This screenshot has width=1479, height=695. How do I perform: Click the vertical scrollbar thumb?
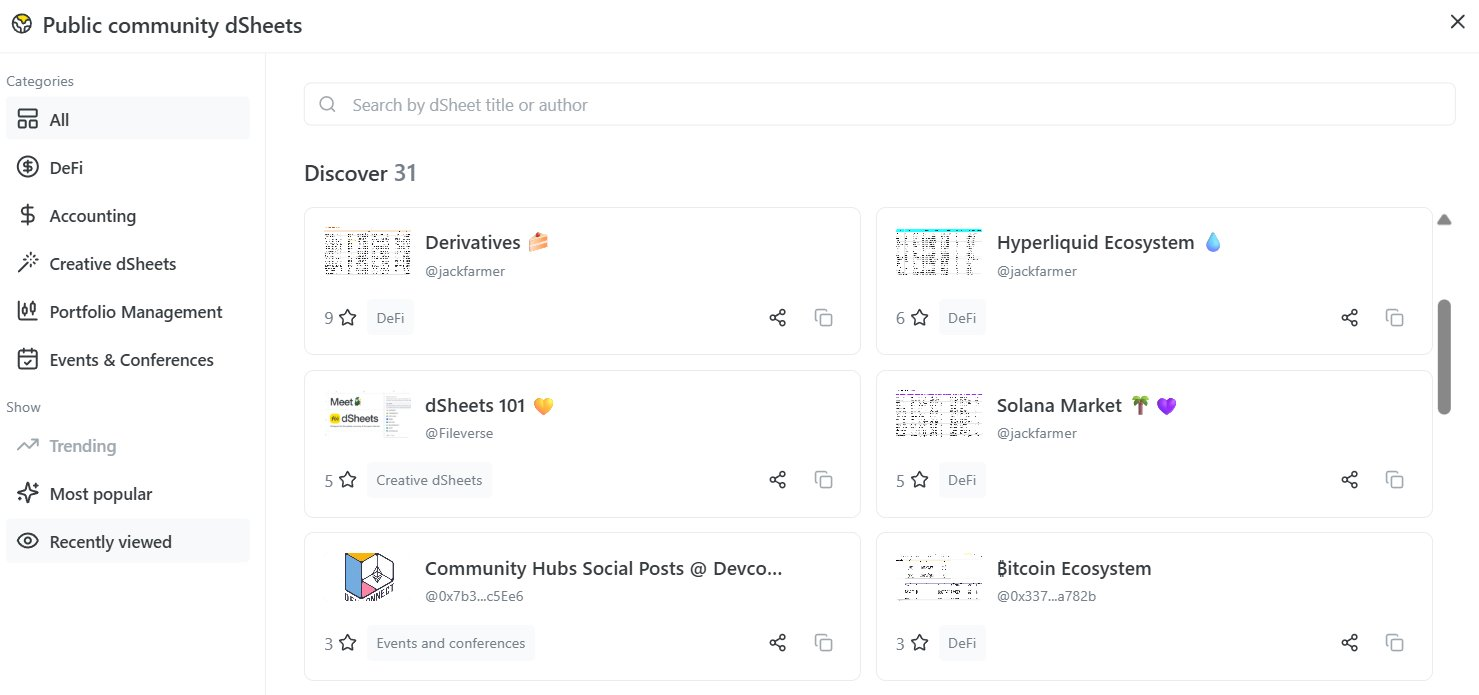[x=1443, y=356]
